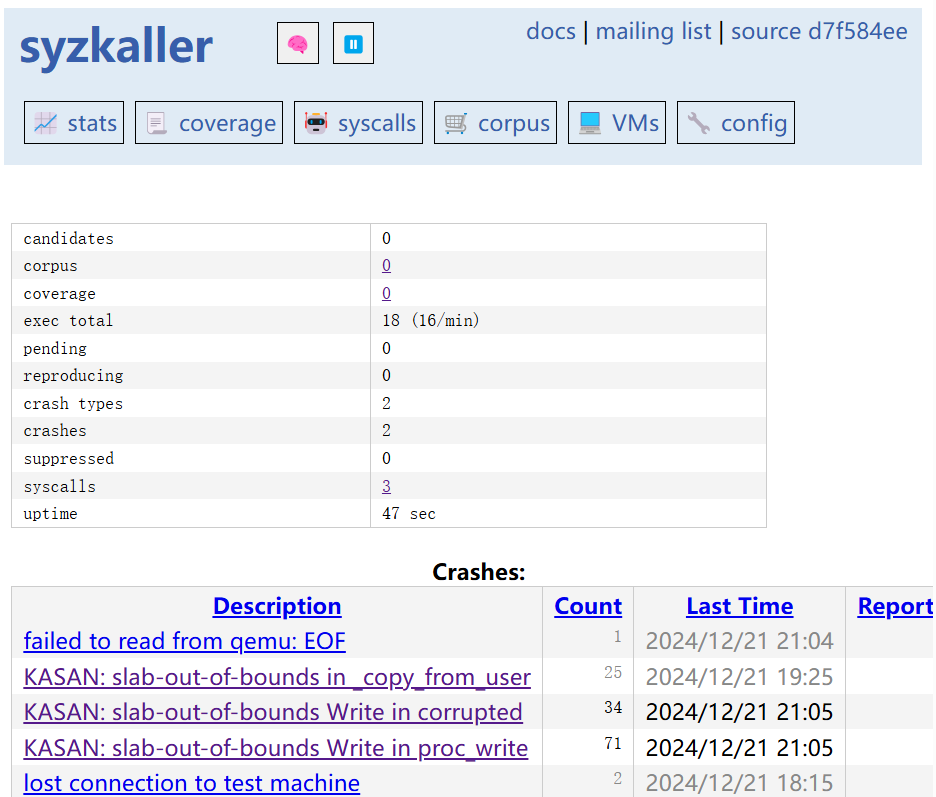Click the coverage document icon

[x=157, y=123]
